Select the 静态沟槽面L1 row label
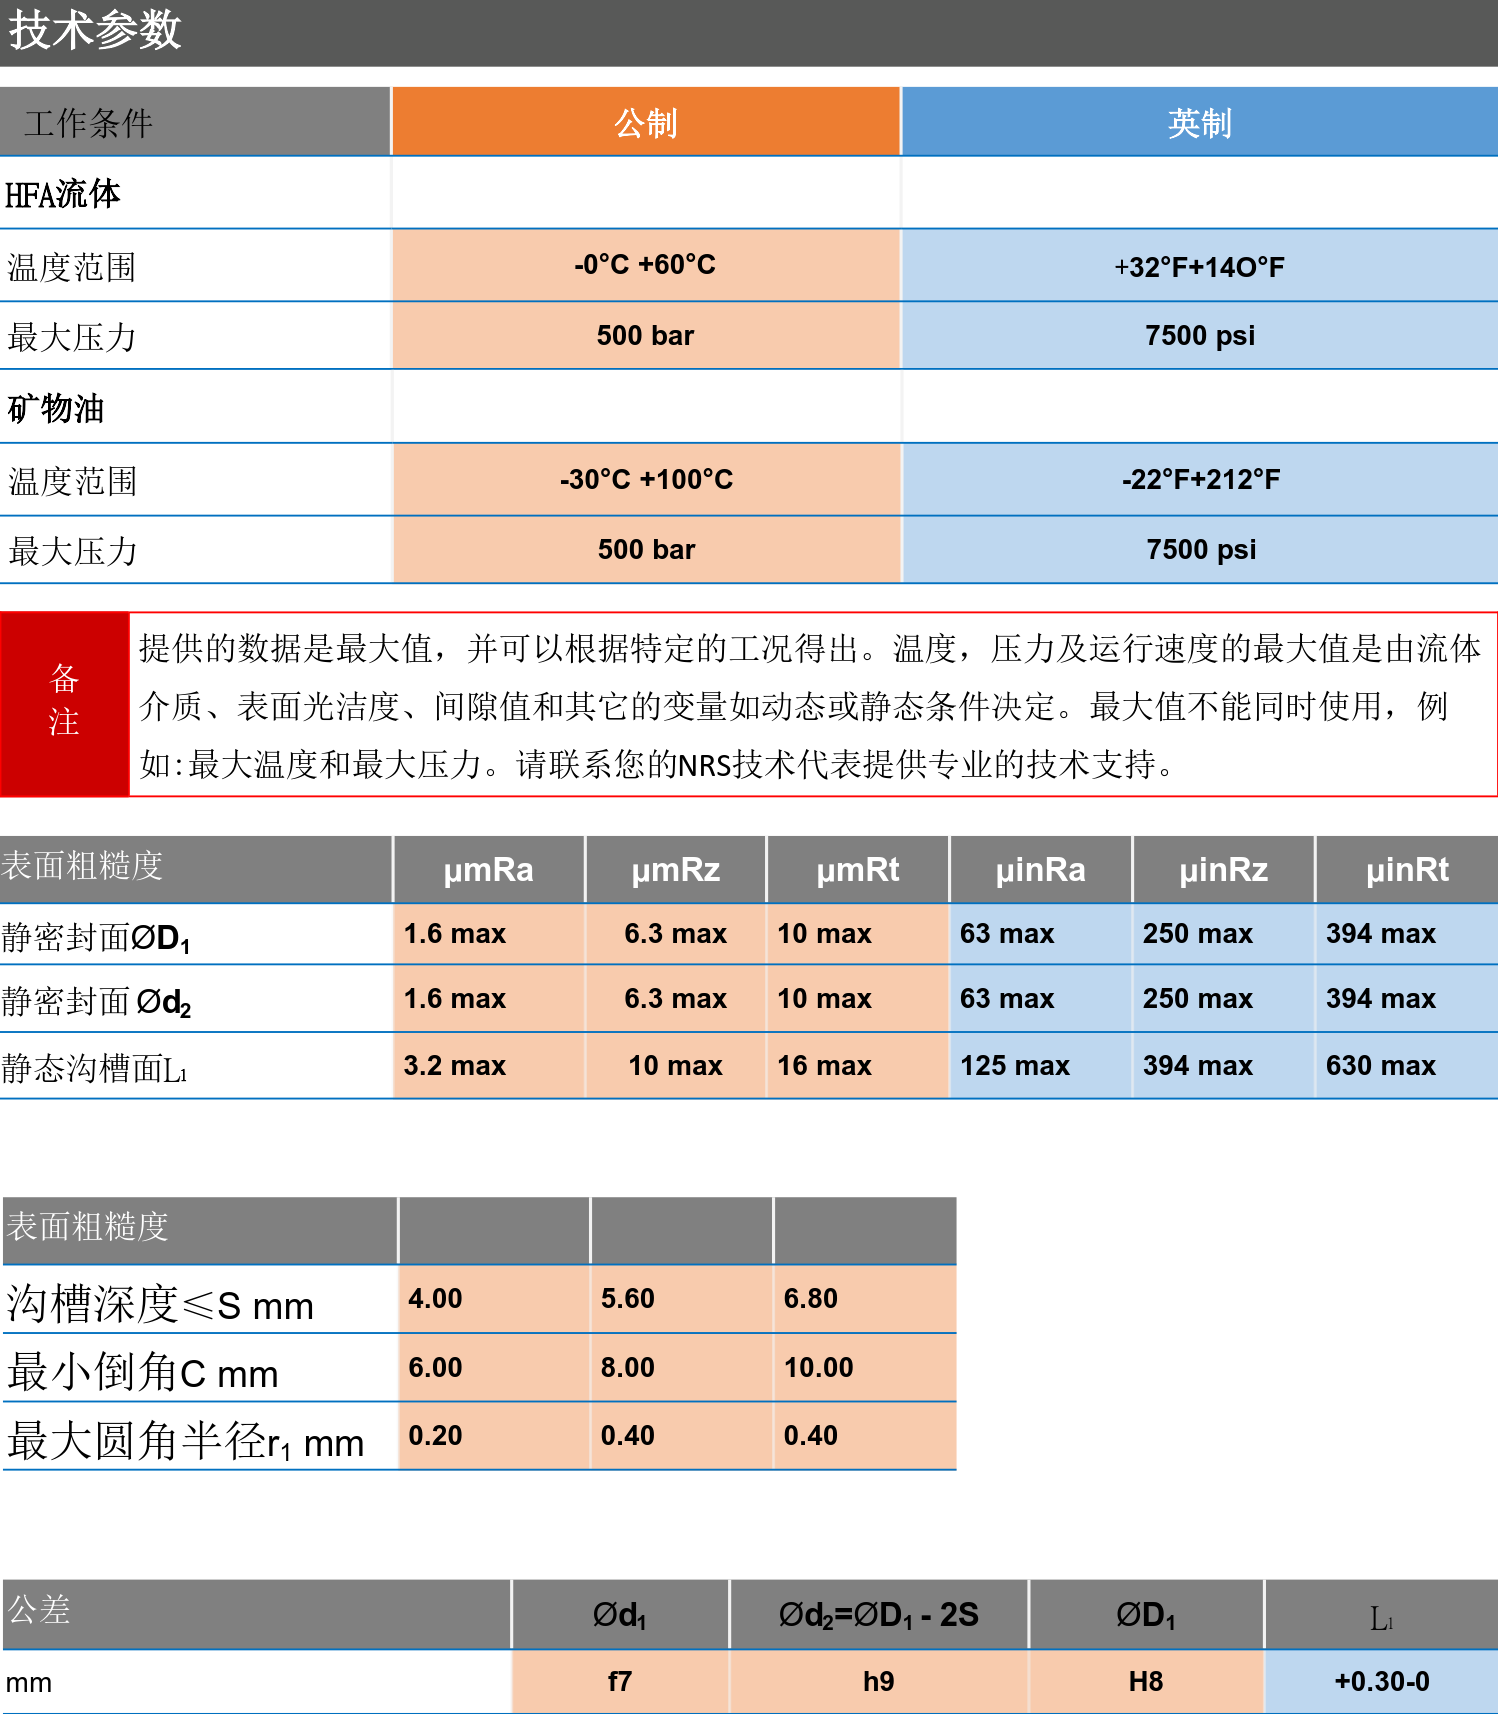Image resolution: width=1498 pixels, height=1714 pixels. pos(95,1068)
